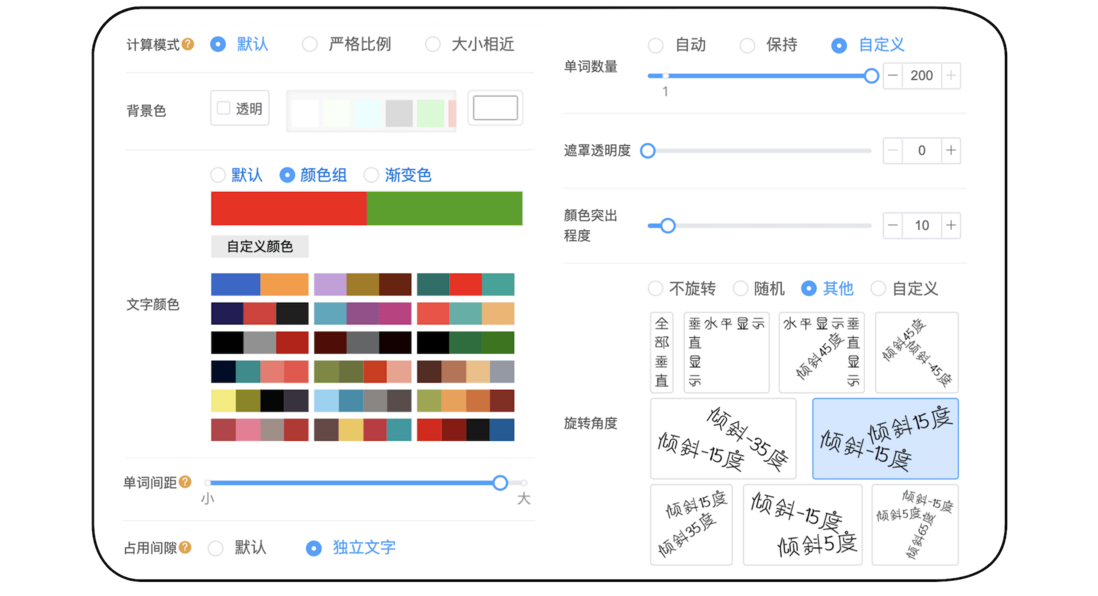The width and height of the screenshot is (1098, 596).
Task: Select the 渐变色 text color radio
Action: tap(371, 174)
